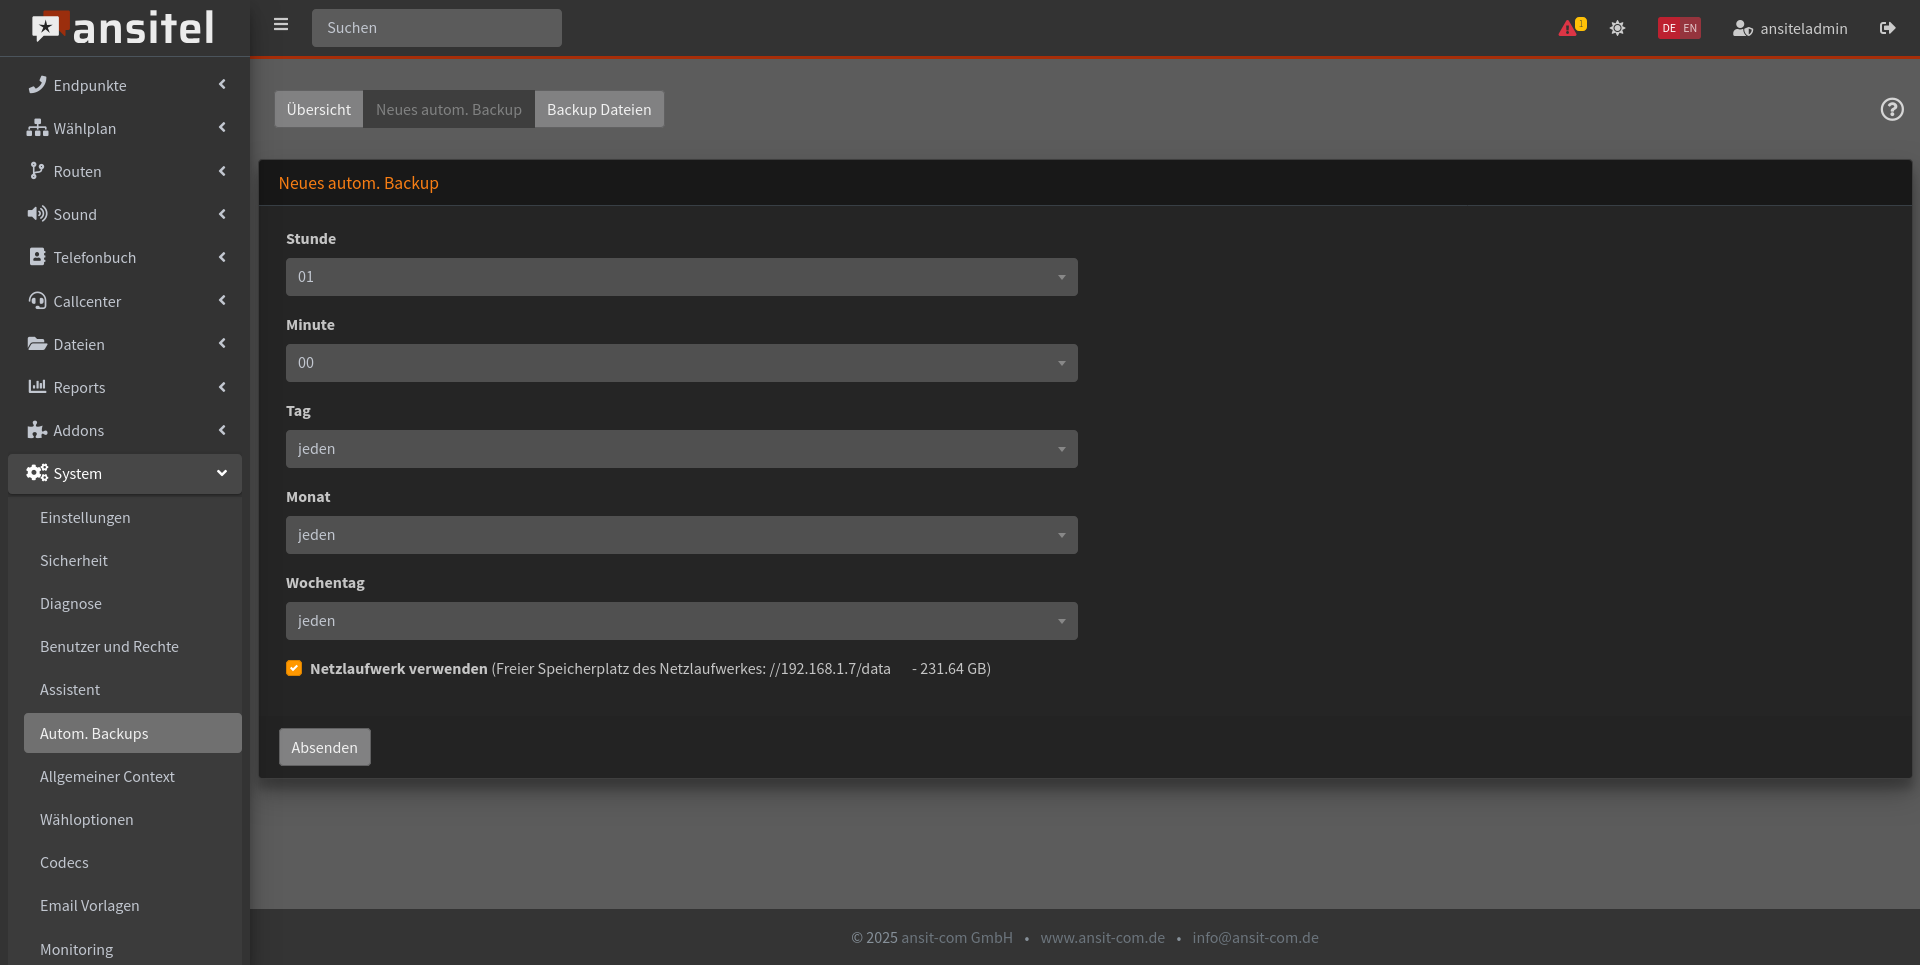Open the help question mark icon
This screenshot has width=1920, height=965.
pyautogui.click(x=1892, y=109)
